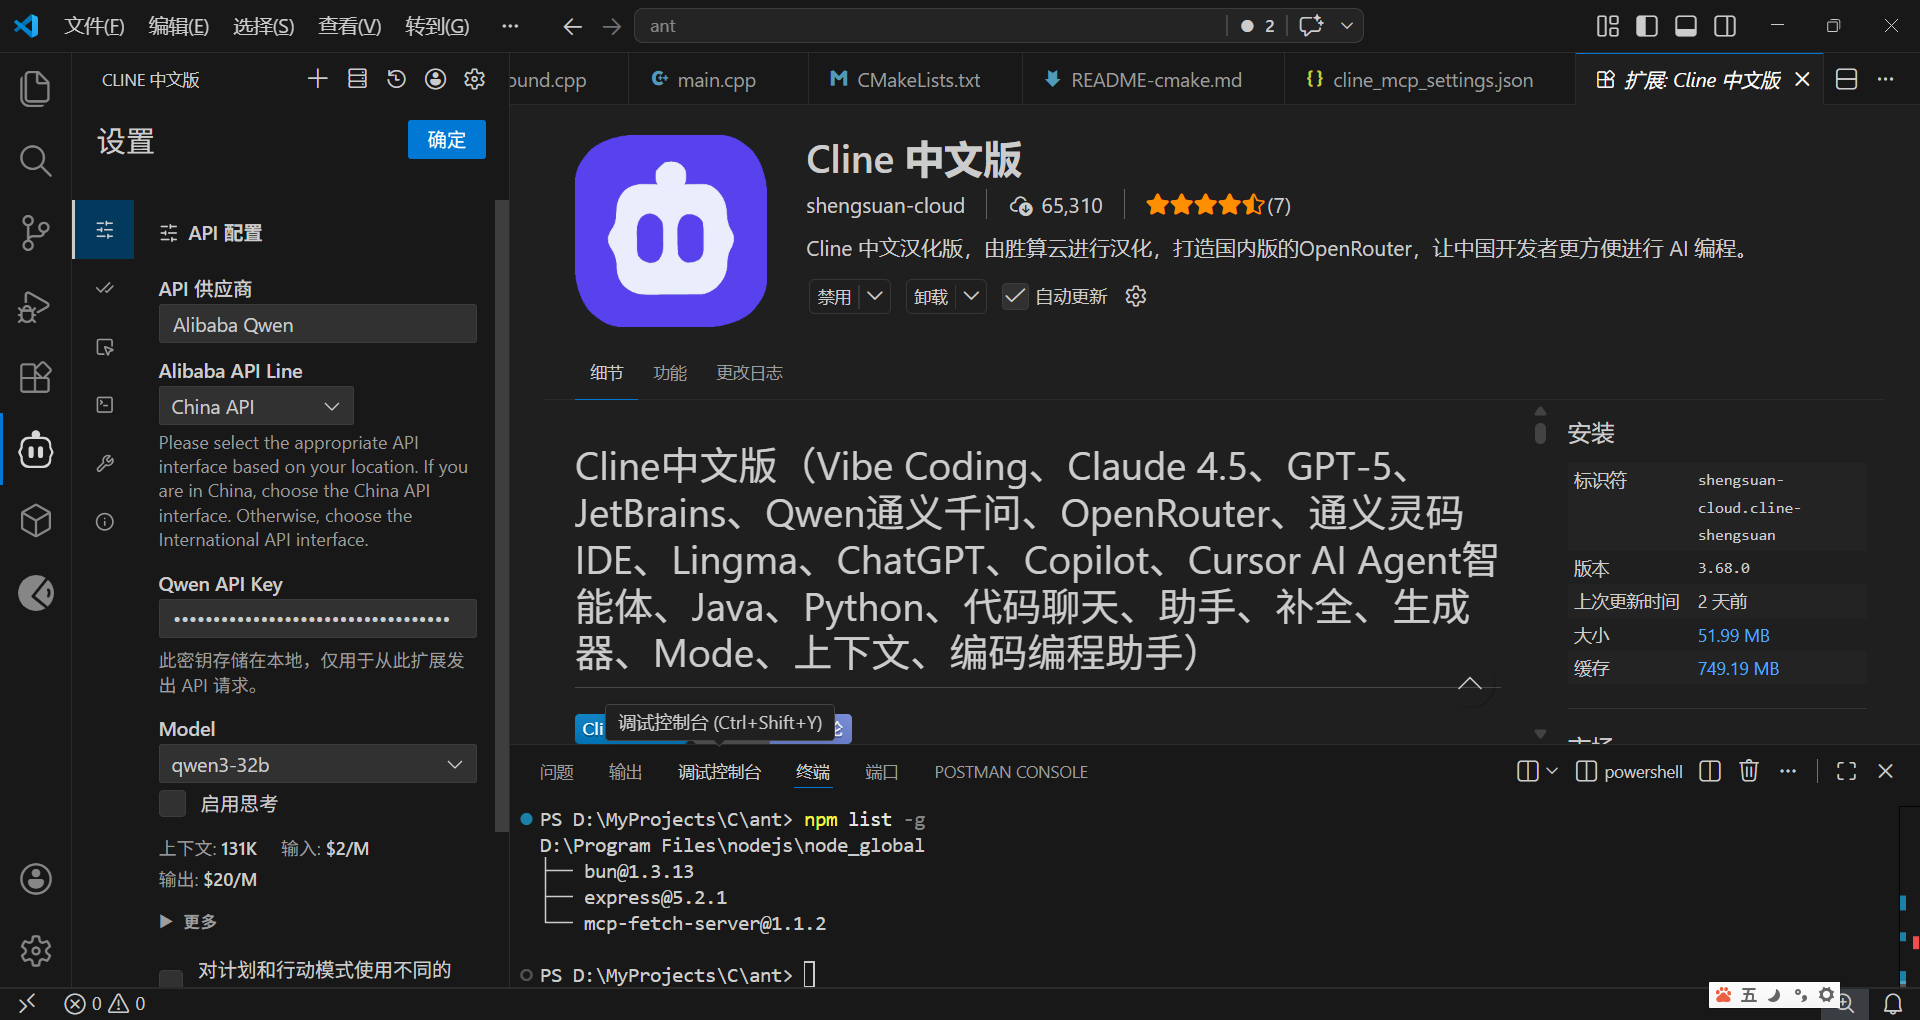Image resolution: width=1920 pixels, height=1020 pixels.
Task: Click the 749.19 MB cache link
Action: click(1738, 669)
